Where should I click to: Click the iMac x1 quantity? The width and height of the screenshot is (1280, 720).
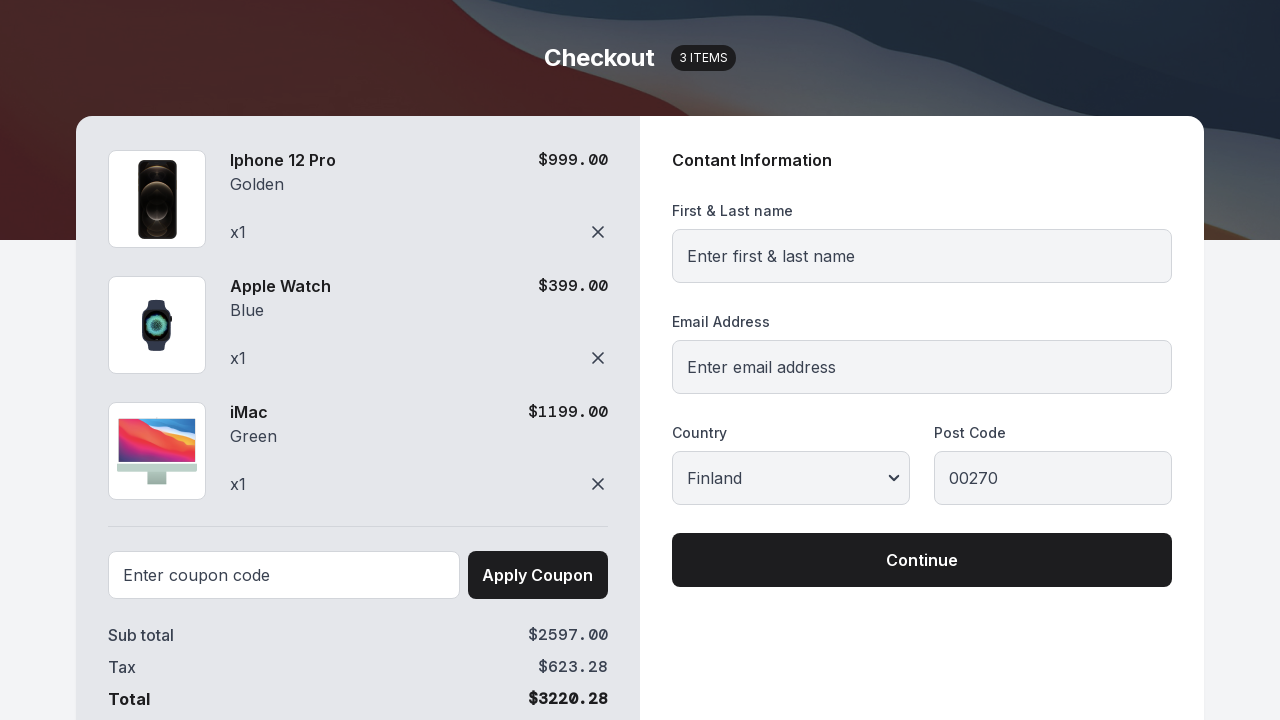pyautogui.click(x=238, y=484)
